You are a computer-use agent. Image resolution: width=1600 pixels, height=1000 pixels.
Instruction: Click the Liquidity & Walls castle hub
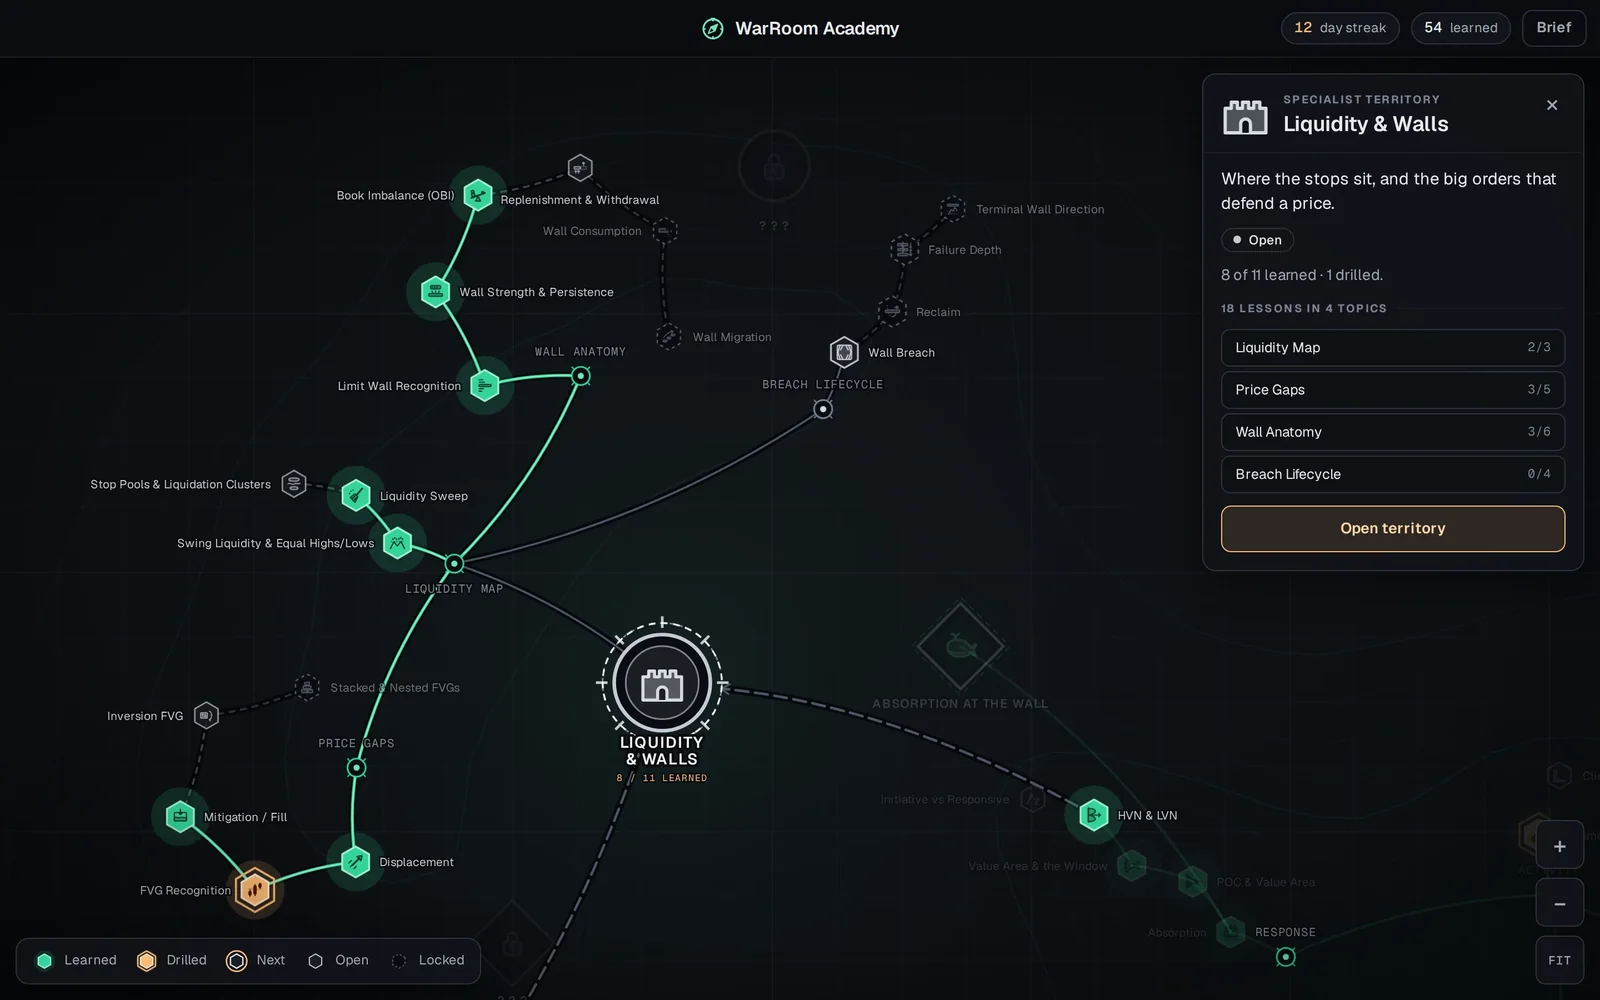click(x=662, y=684)
